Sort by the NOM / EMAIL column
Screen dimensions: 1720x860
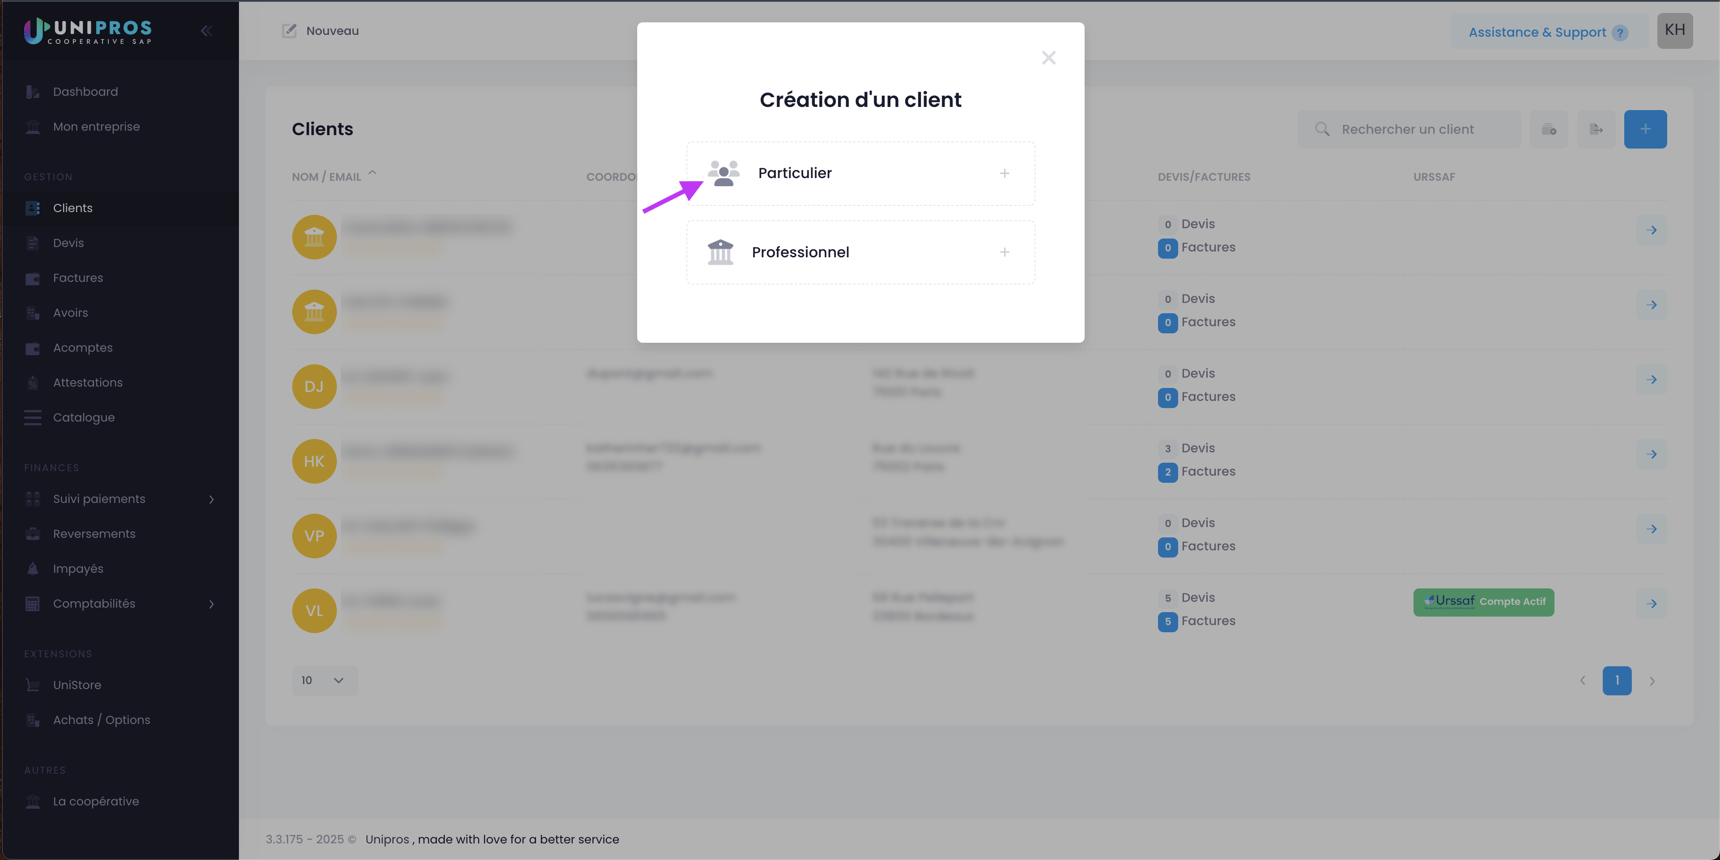tap(327, 177)
